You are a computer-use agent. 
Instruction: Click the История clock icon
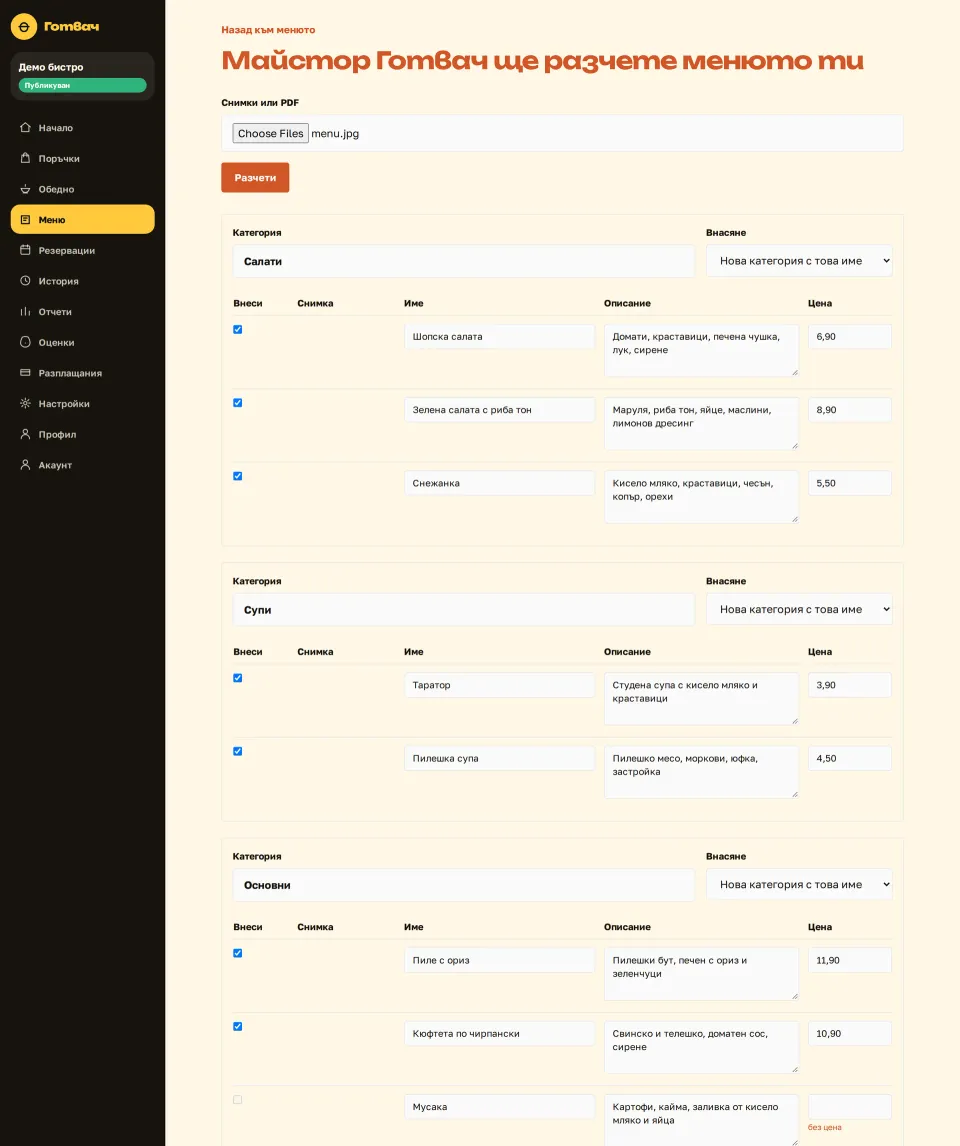26,281
